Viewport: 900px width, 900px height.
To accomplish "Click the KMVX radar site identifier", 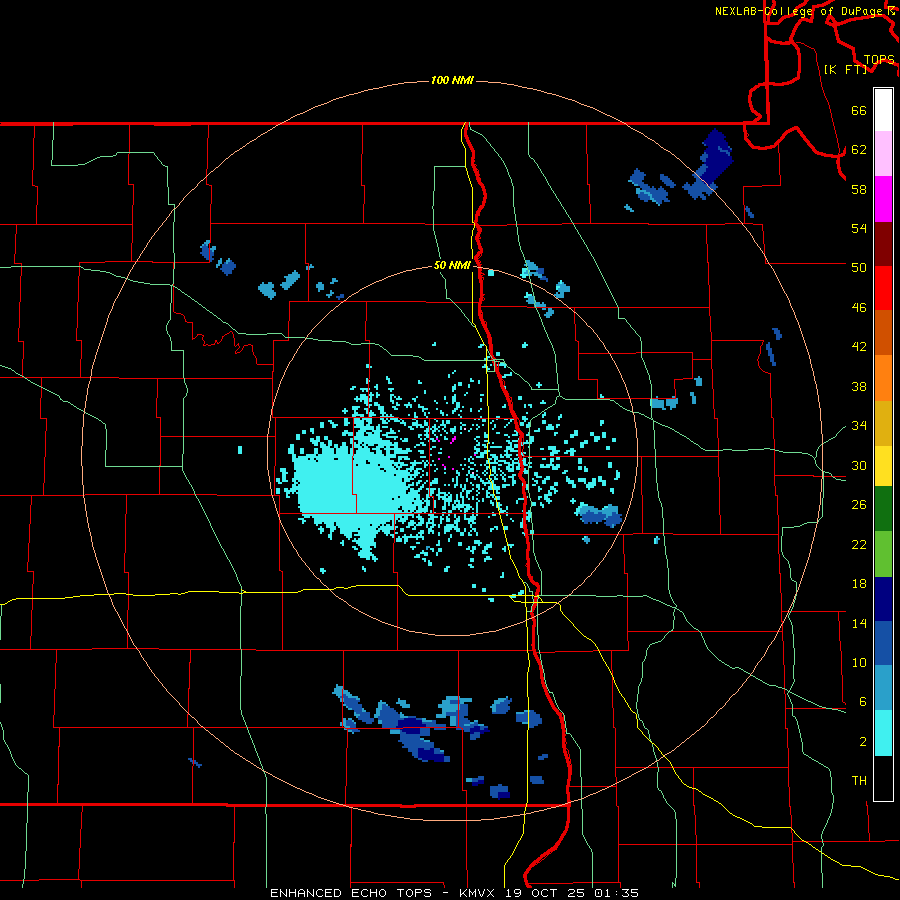I will [479, 893].
